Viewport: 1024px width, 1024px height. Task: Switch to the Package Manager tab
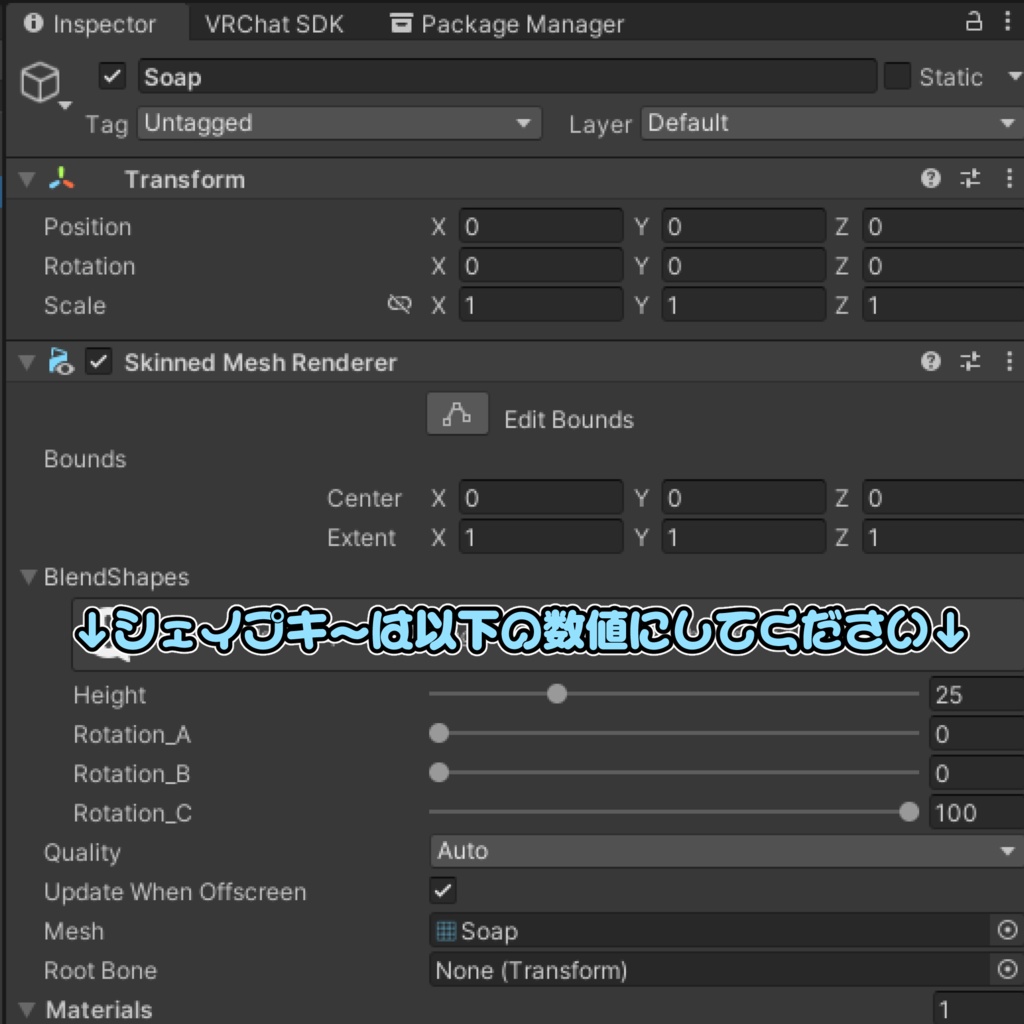[507, 24]
